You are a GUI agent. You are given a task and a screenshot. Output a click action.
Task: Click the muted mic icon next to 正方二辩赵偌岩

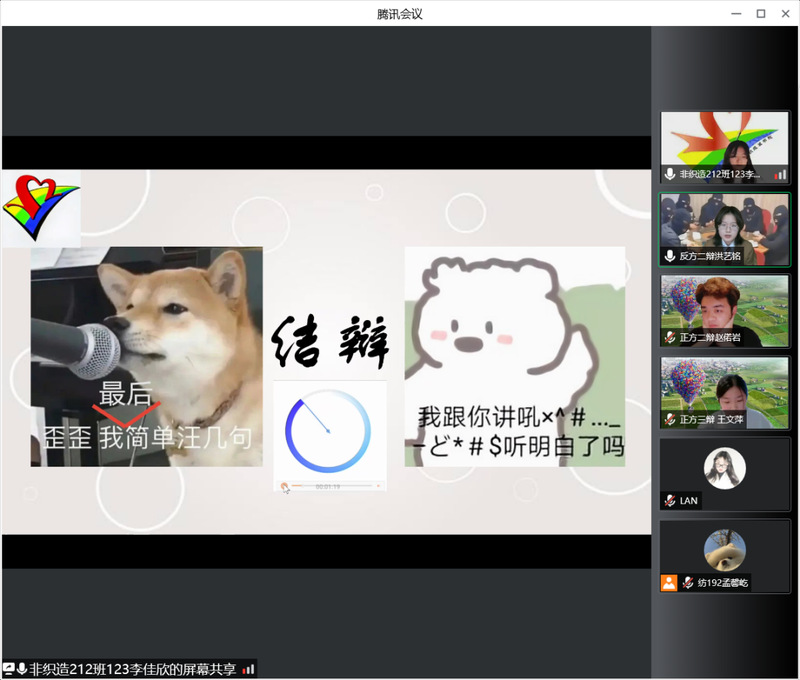coord(670,338)
